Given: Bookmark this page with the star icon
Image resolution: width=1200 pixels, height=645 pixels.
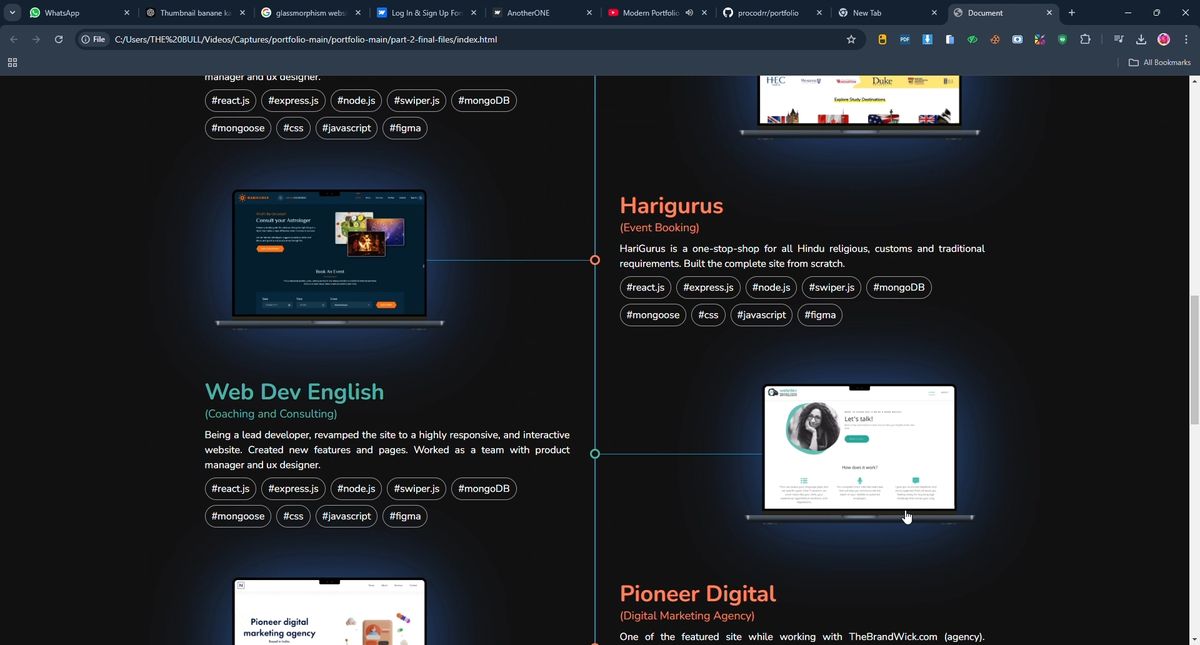Looking at the screenshot, I should click(851, 39).
